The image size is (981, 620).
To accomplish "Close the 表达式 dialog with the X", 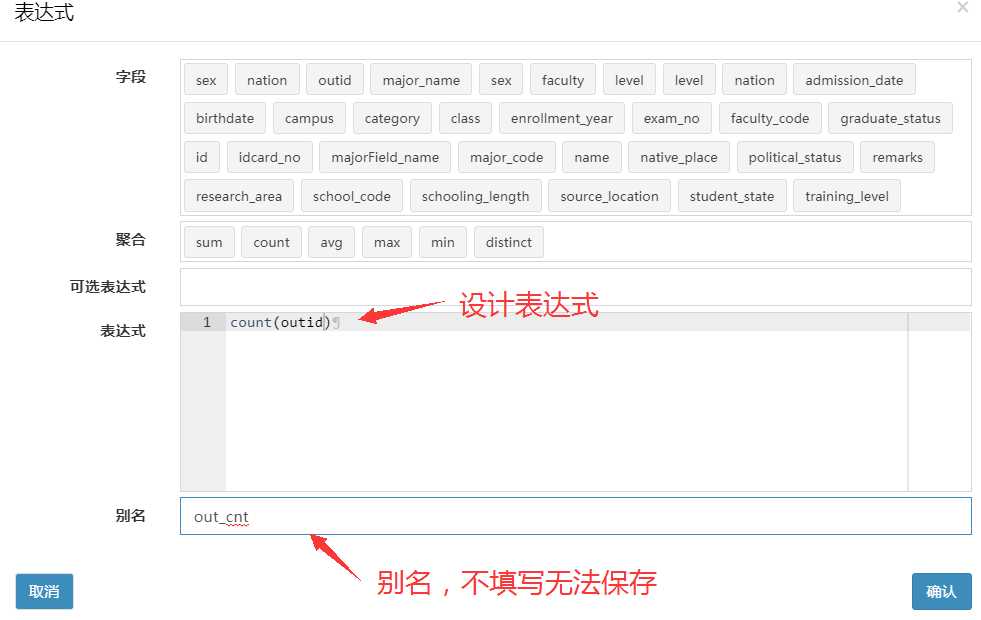I will coord(962,7).
